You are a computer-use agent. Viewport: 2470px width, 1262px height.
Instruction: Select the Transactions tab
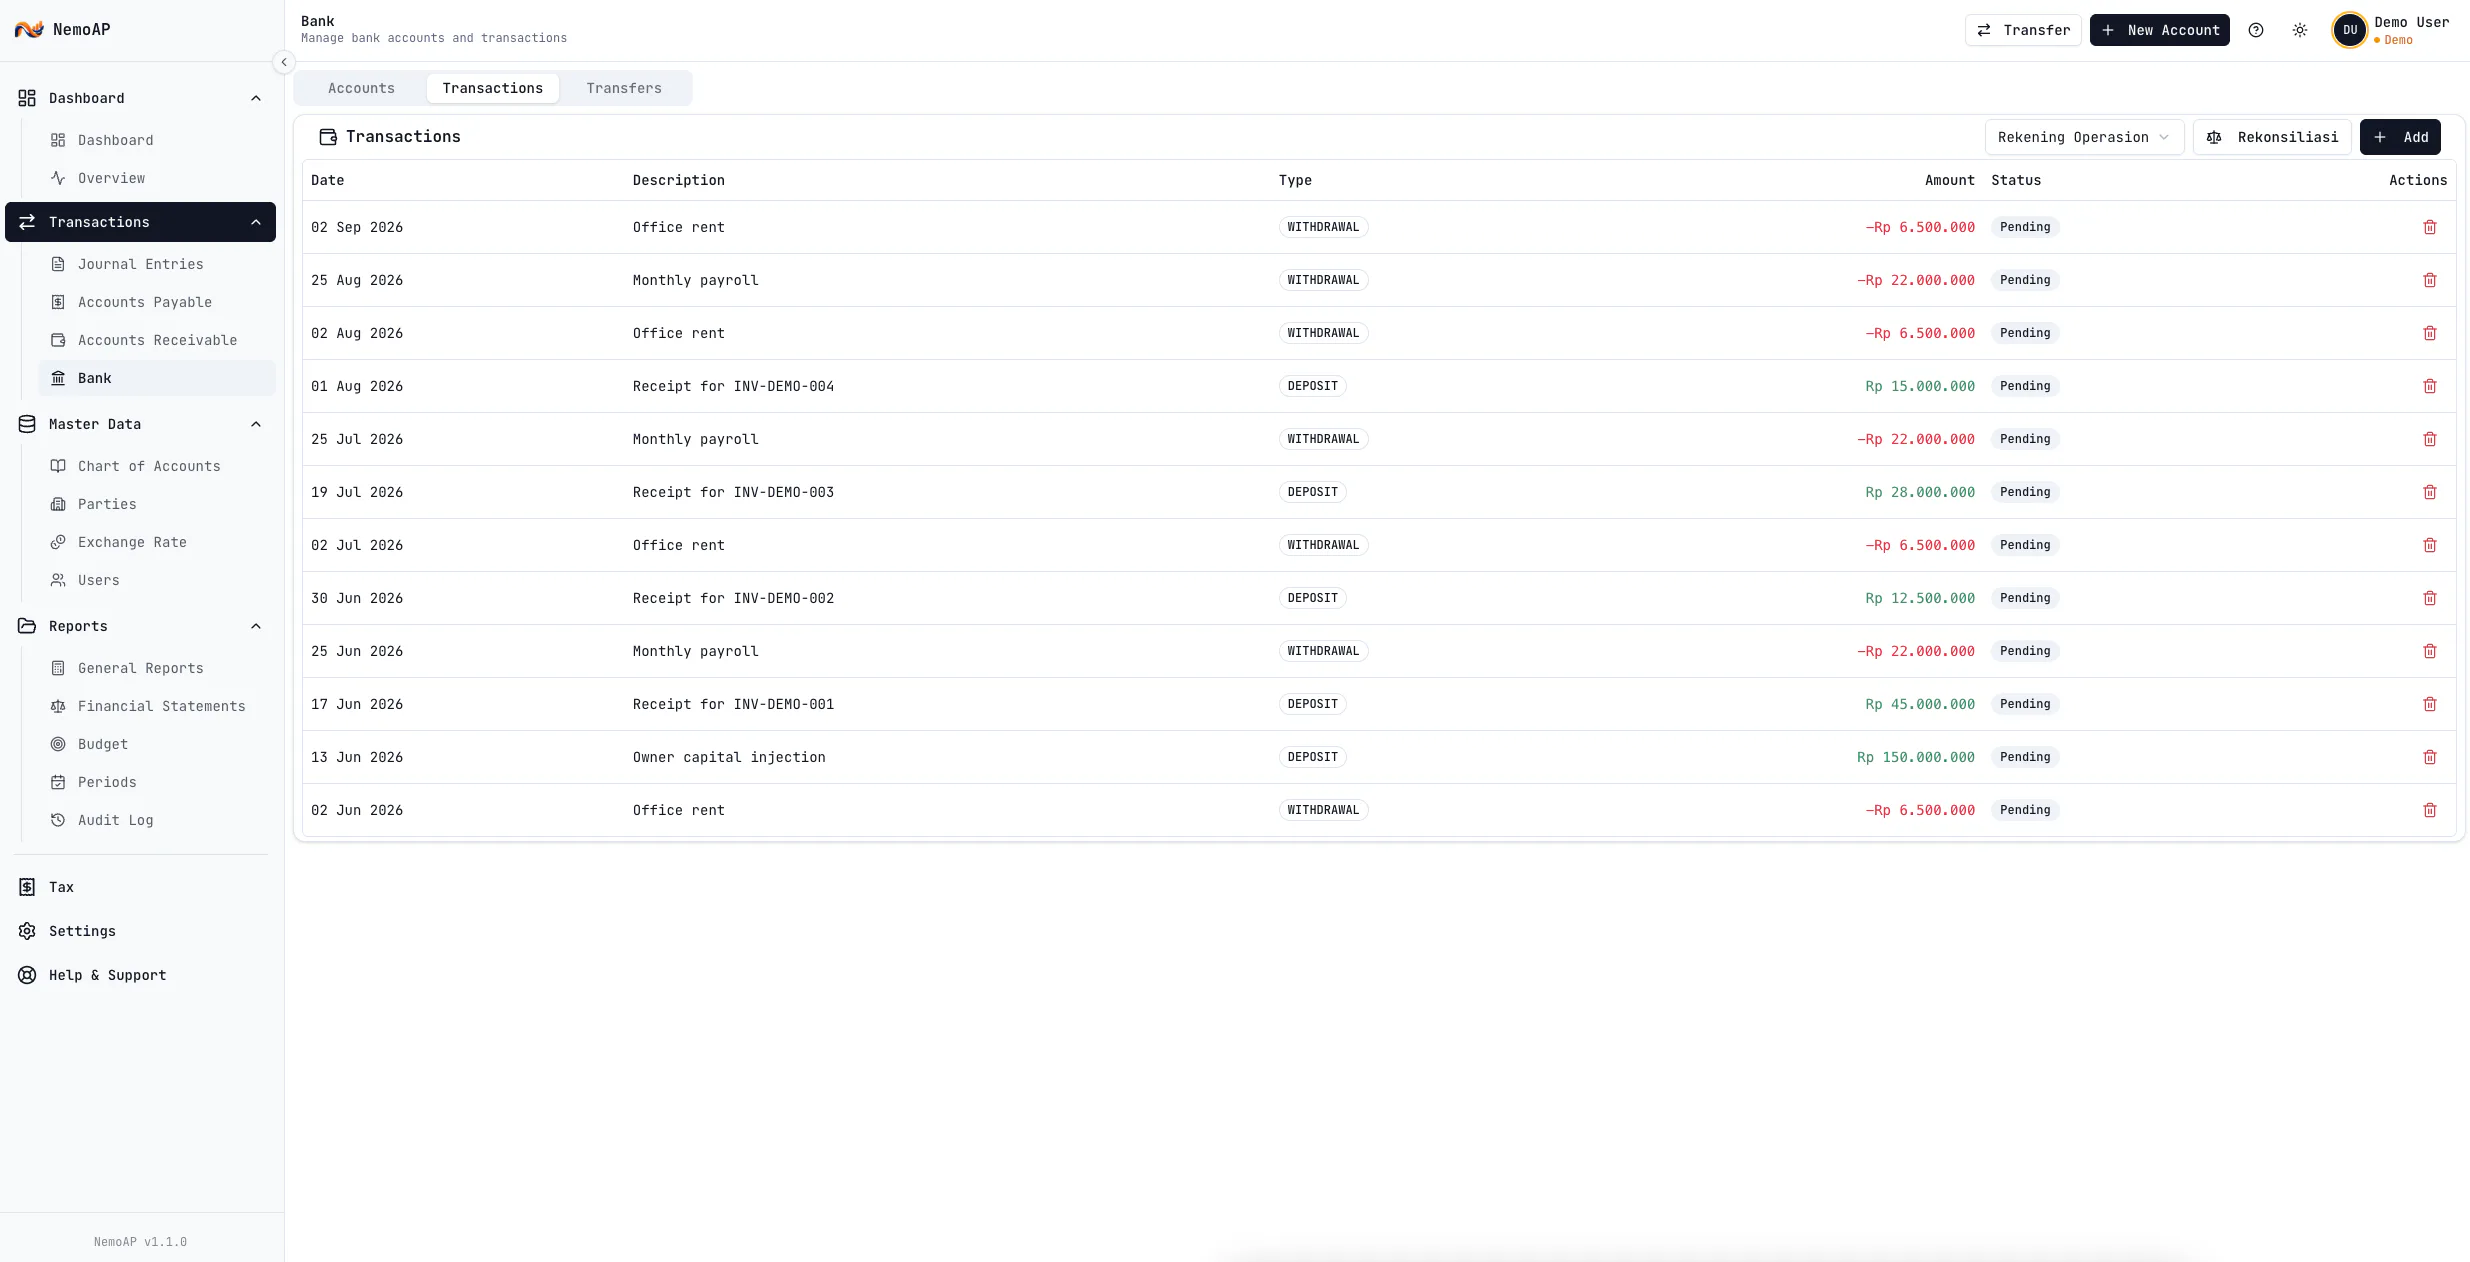(493, 88)
